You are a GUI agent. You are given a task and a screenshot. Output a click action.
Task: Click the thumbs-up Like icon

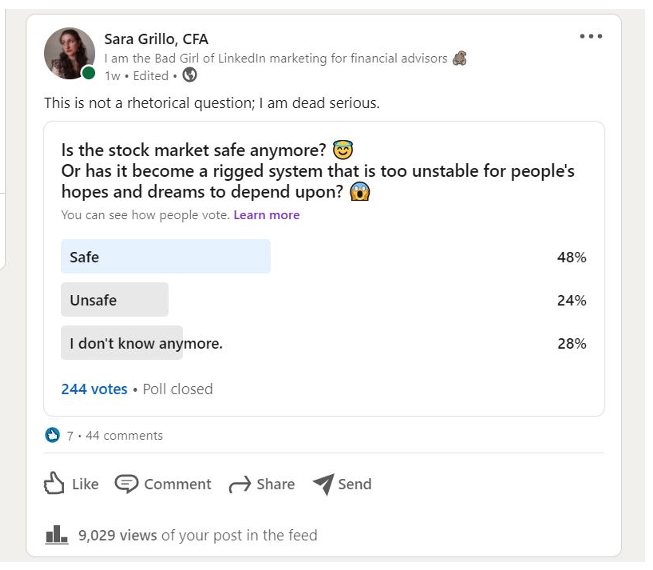pyautogui.click(x=54, y=484)
